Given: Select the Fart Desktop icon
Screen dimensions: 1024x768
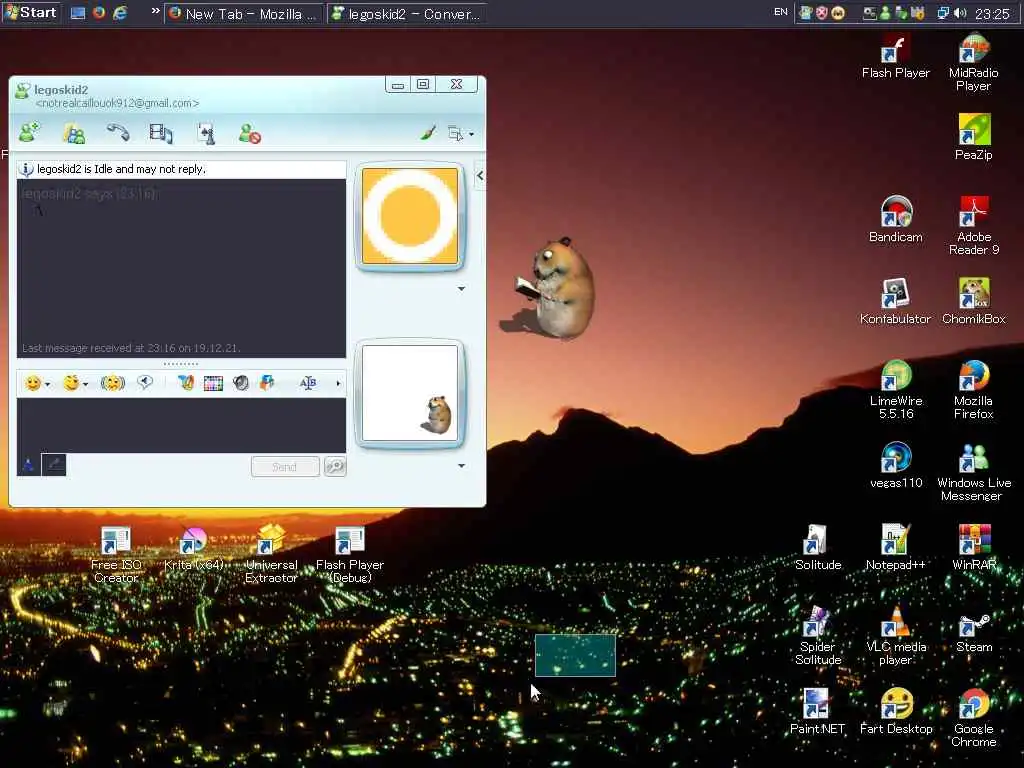Looking at the screenshot, I should pyautogui.click(x=895, y=711).
